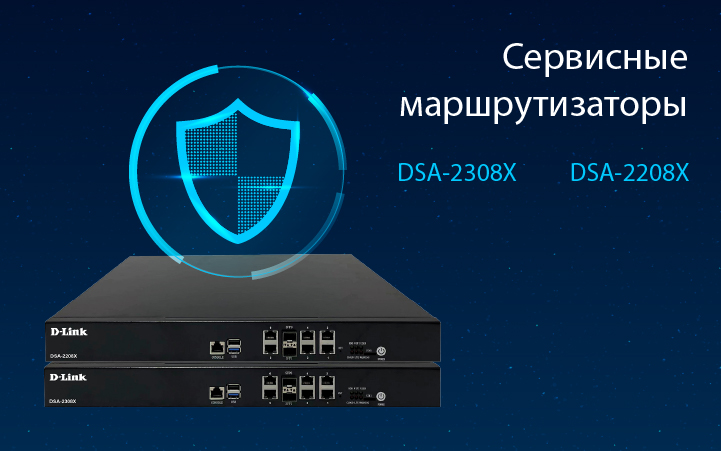Click the USB ports on the bottom router
Viewport: 721px width, 451px height.
click(x=234, y=392)
